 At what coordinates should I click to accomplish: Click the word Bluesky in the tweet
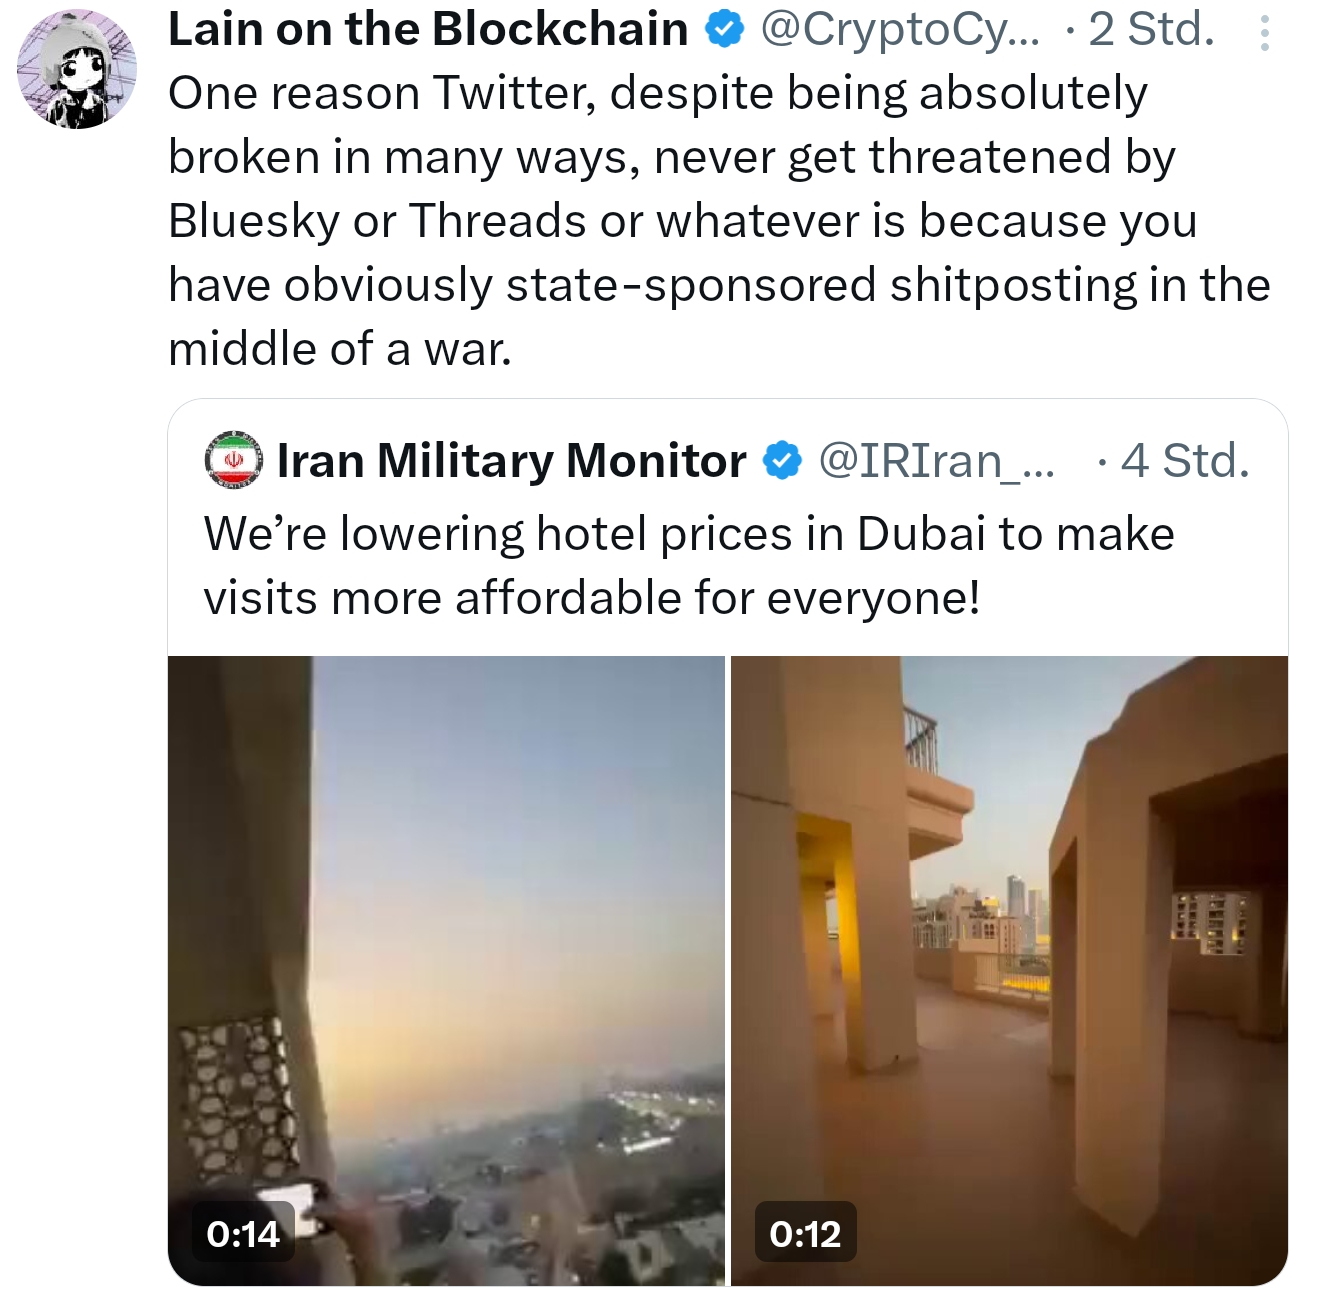click(x=254, y=221)
